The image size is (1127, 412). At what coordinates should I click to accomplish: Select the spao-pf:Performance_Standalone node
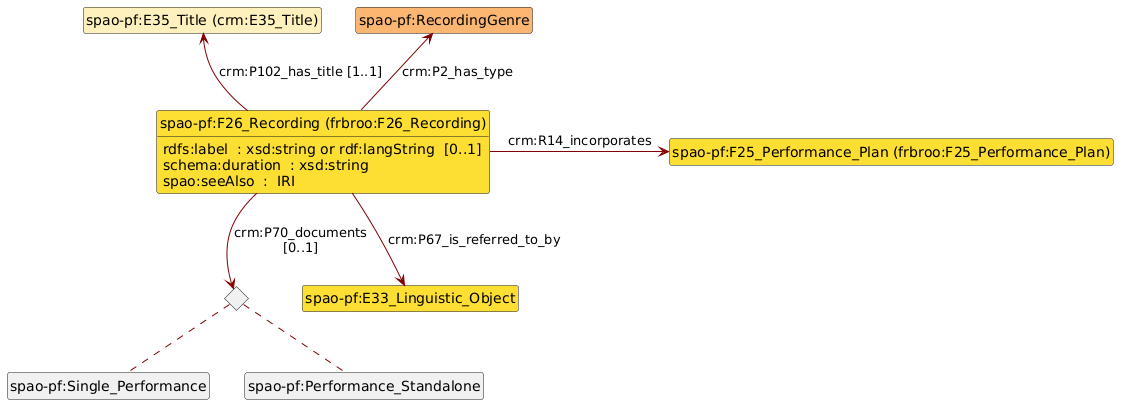click(364, 385)
